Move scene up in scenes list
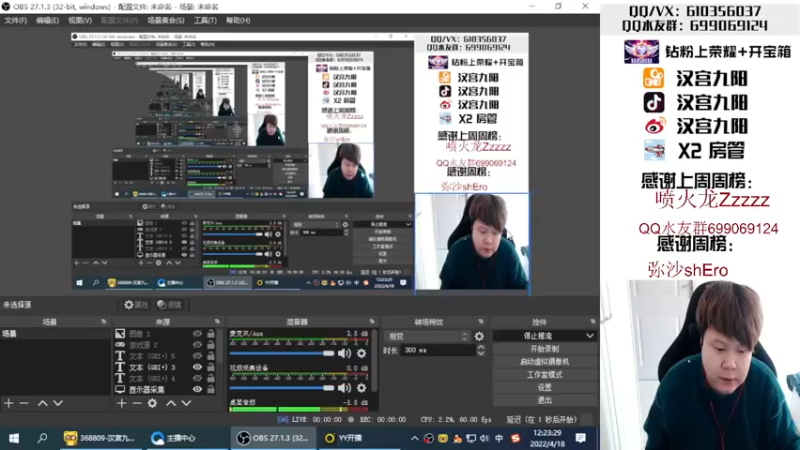Image resolution: width=800 pixels, height=450 pixels. click(x=42, y=403)
